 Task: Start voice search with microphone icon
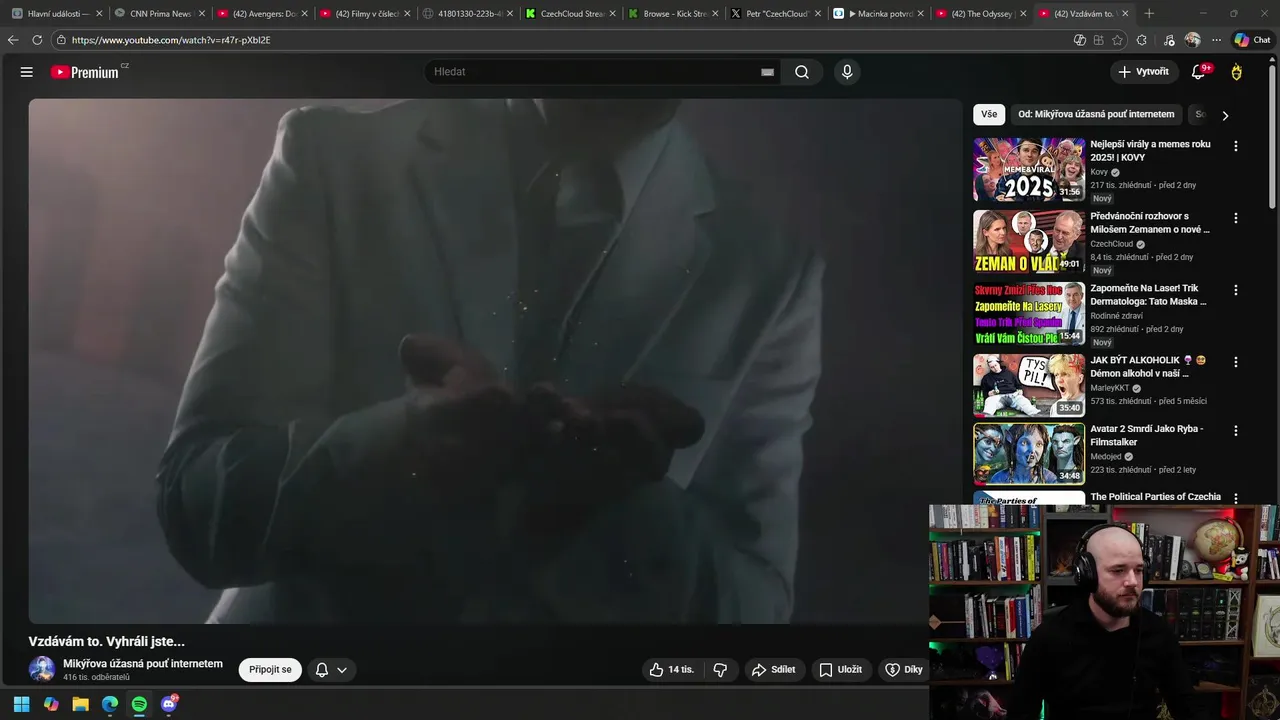coord(847,72)
